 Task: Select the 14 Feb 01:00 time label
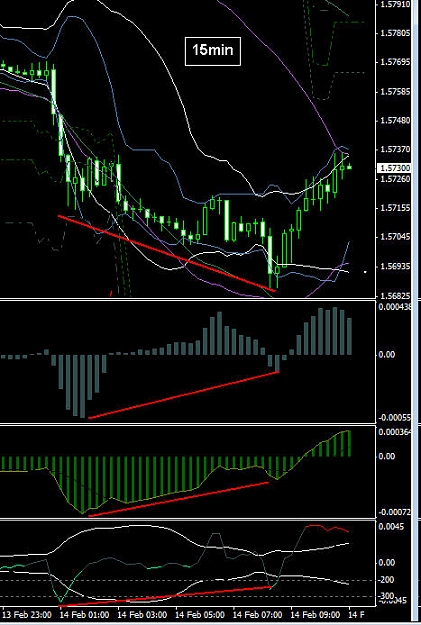pos(85,614)
